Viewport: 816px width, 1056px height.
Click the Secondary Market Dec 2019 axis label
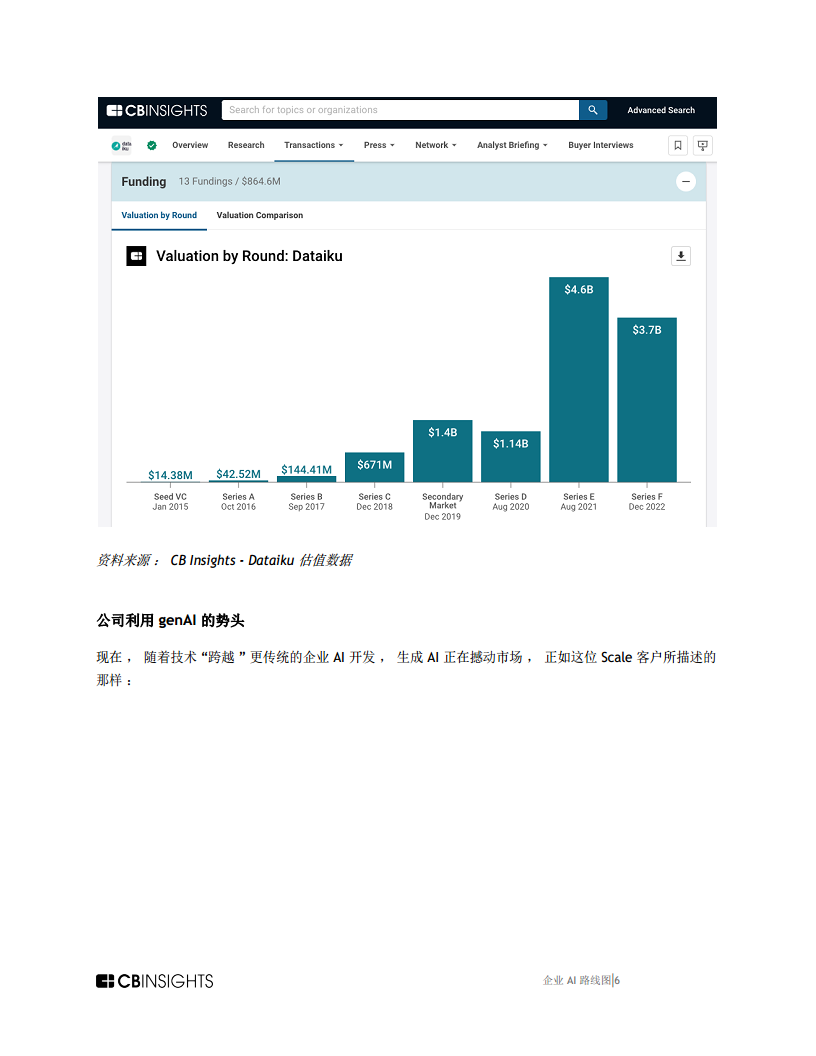442,506
